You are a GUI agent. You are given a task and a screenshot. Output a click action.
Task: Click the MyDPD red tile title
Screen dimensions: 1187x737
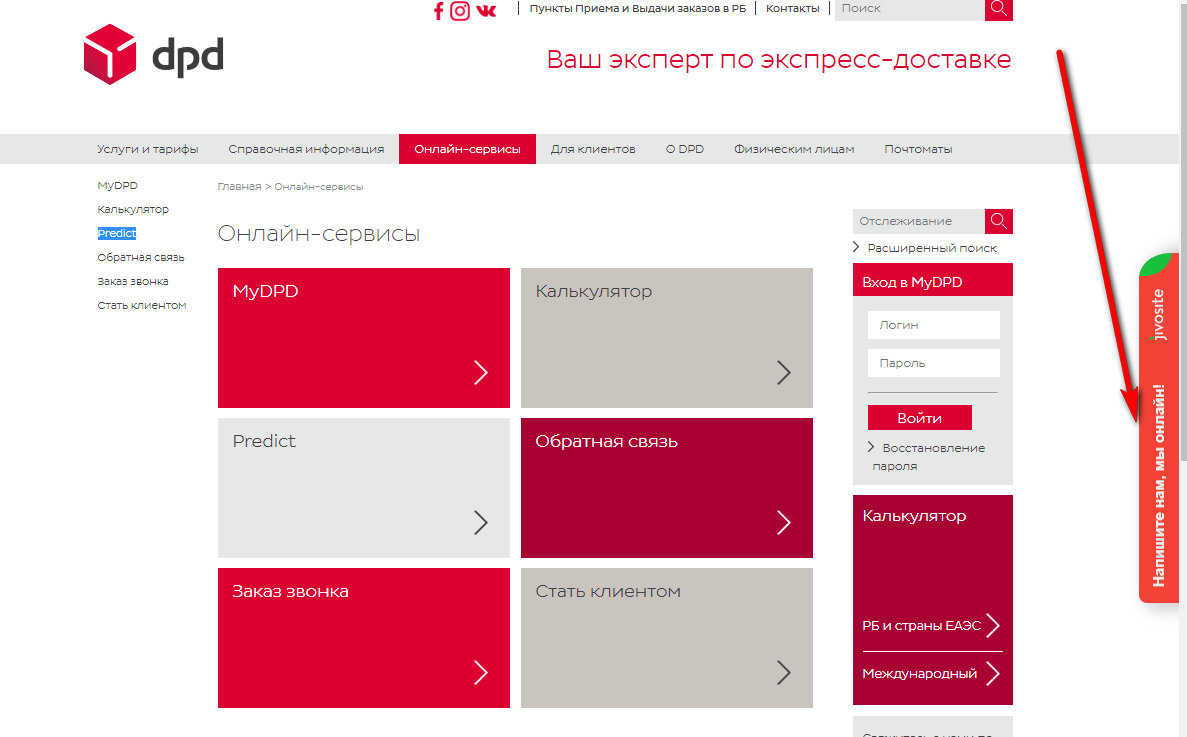point(265,291)
